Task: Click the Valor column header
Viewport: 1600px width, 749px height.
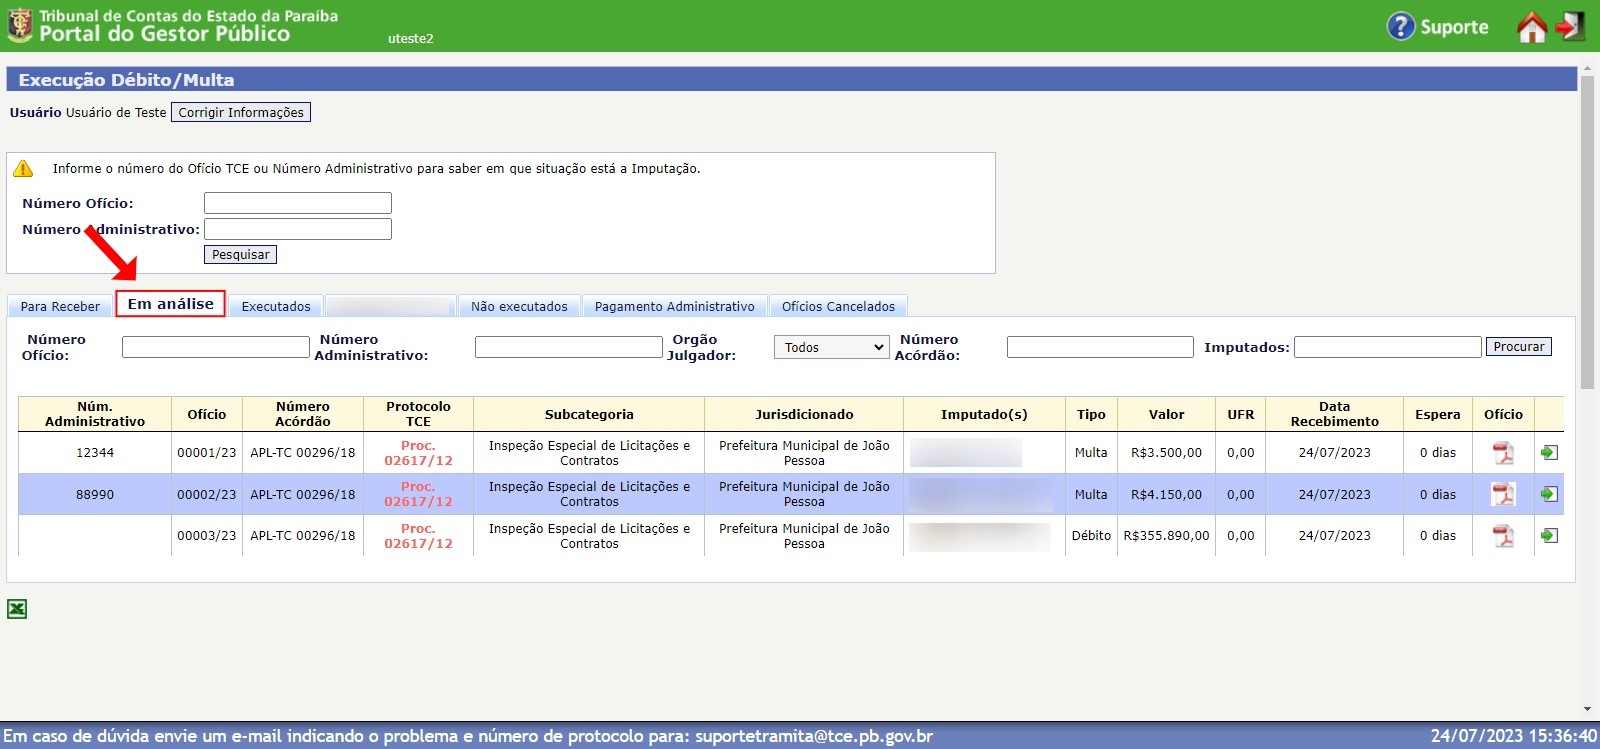Action: (1166, 414)
